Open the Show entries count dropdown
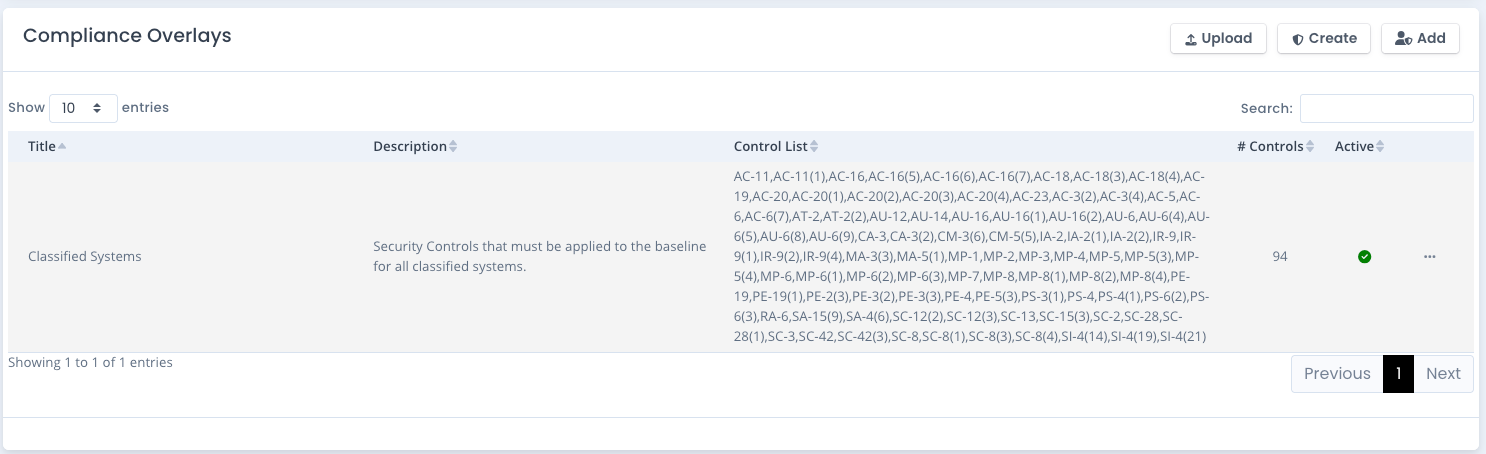The width and height of the screenshot is (1486, 454). (x=82, y=108)
